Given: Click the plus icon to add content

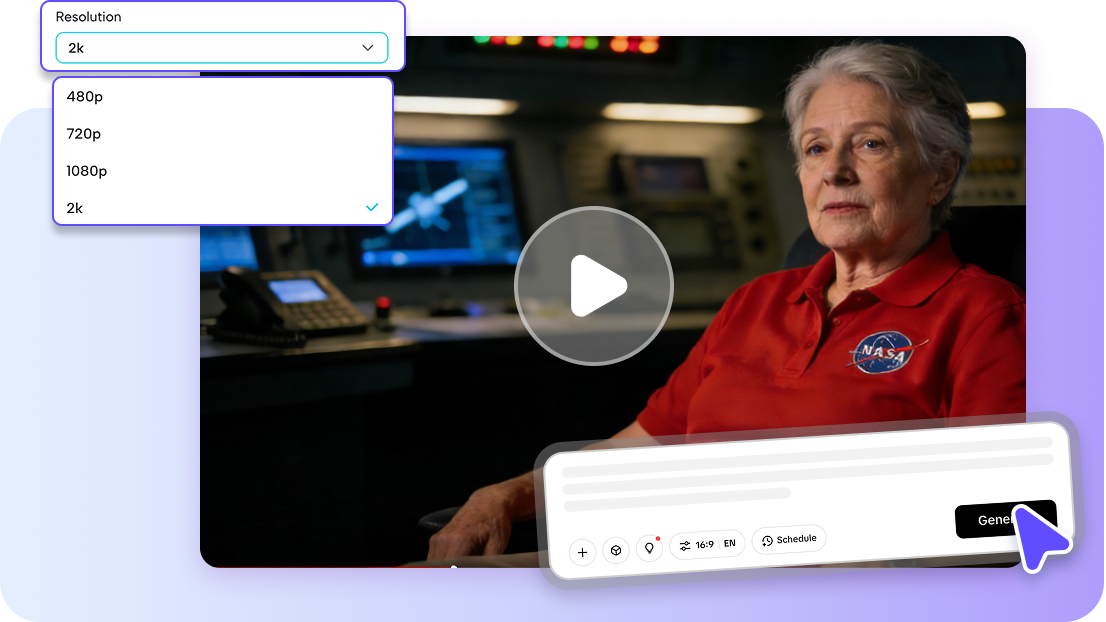Looking at the screenshot, I should pos(582,551).
